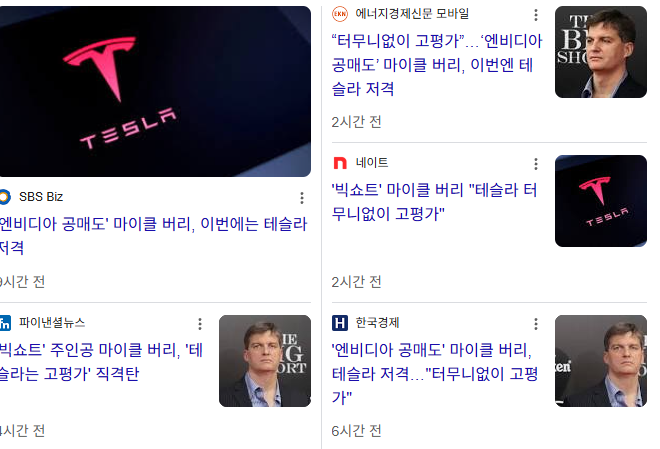Click the large Tesla logo image

[155, 91]
